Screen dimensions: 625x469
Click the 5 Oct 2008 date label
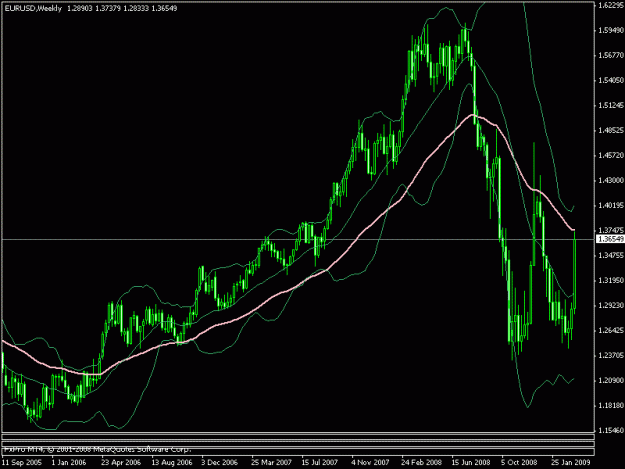pyautogui.click(x=519, y=463)
